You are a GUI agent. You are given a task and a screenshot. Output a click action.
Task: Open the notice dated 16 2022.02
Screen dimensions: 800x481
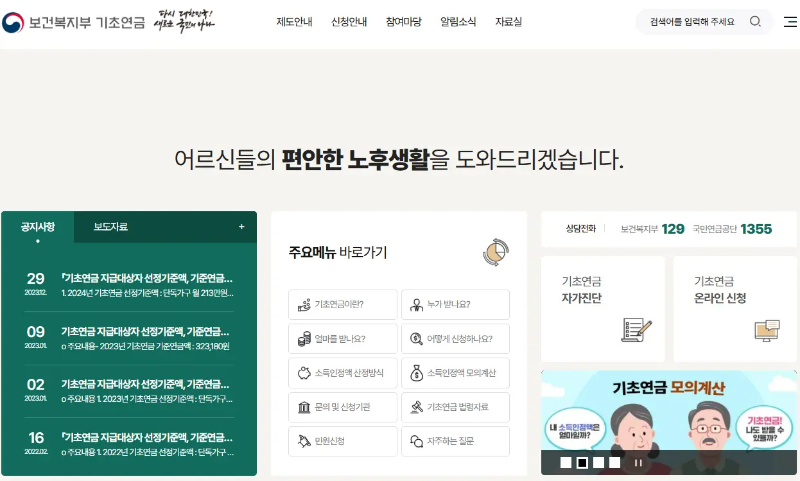[129, 444]
